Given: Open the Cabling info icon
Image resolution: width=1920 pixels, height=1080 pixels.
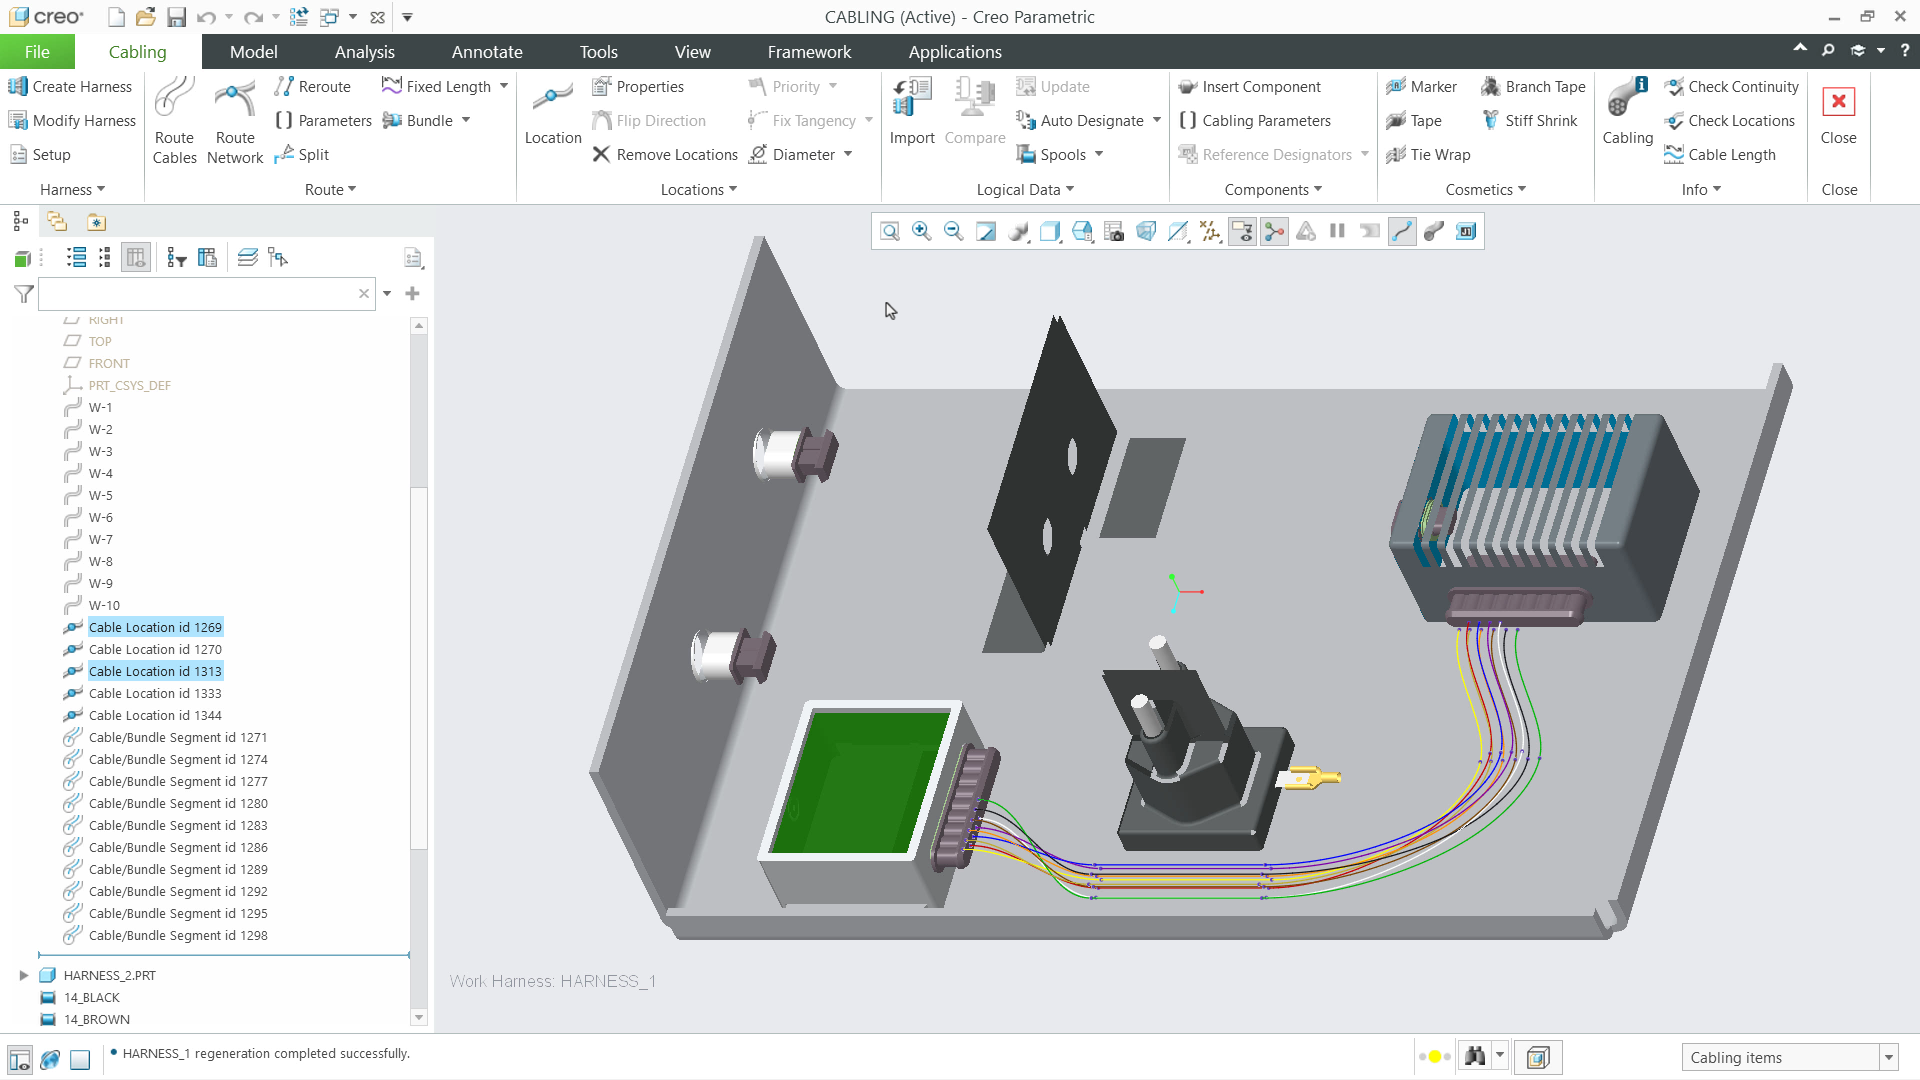Looking at the screenshot, I should [1627, 113].
